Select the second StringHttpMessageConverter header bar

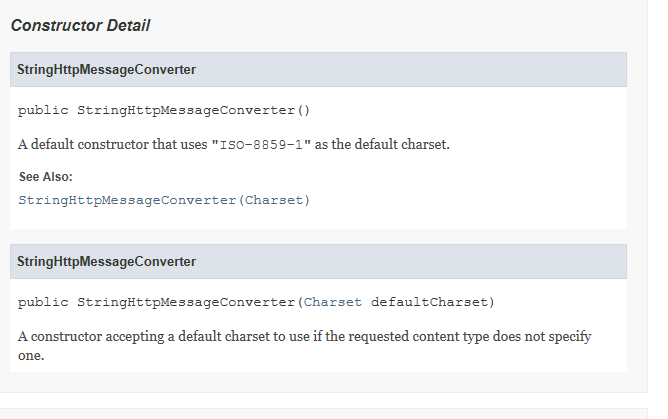(318, 261)
